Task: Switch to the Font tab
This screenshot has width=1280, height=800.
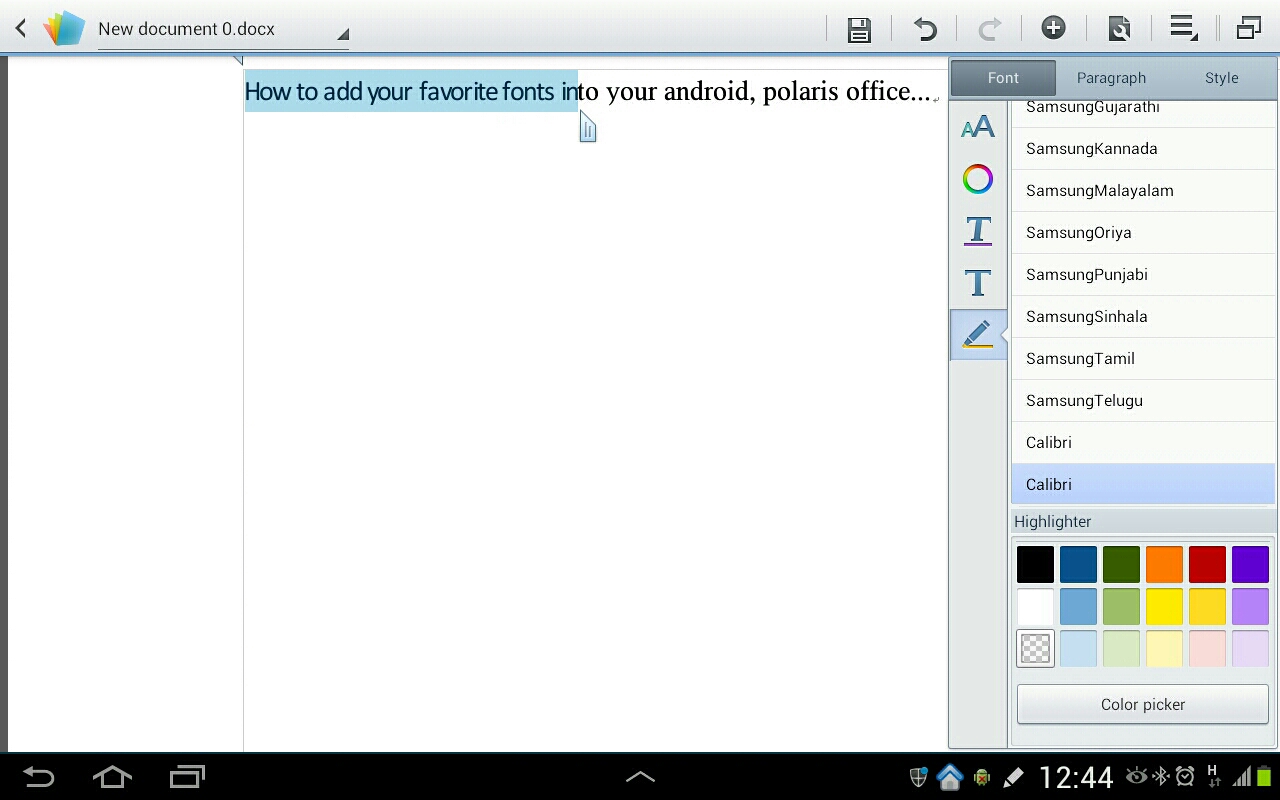Action: (x=1003, y=78)
